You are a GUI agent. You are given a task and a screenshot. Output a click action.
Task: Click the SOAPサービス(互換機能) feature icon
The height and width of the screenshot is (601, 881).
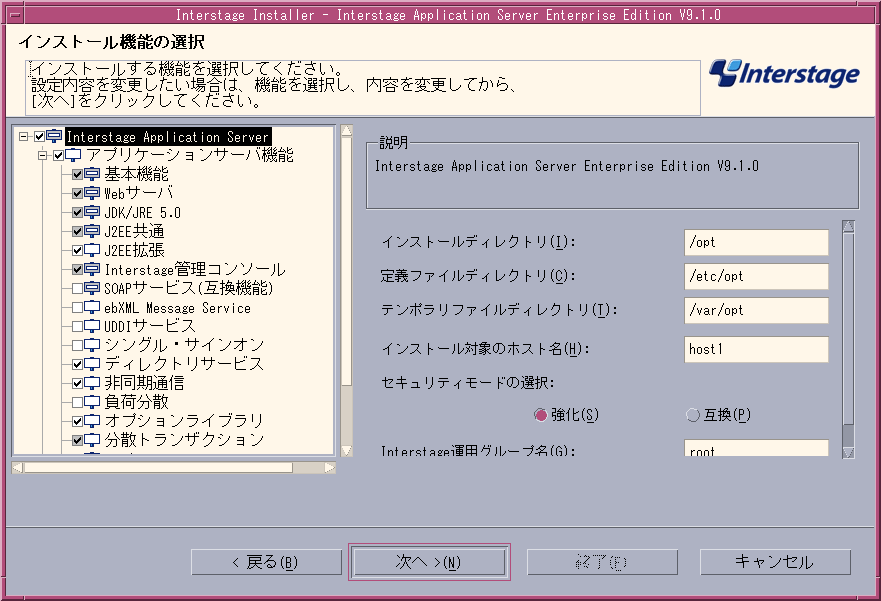[92, 288]
